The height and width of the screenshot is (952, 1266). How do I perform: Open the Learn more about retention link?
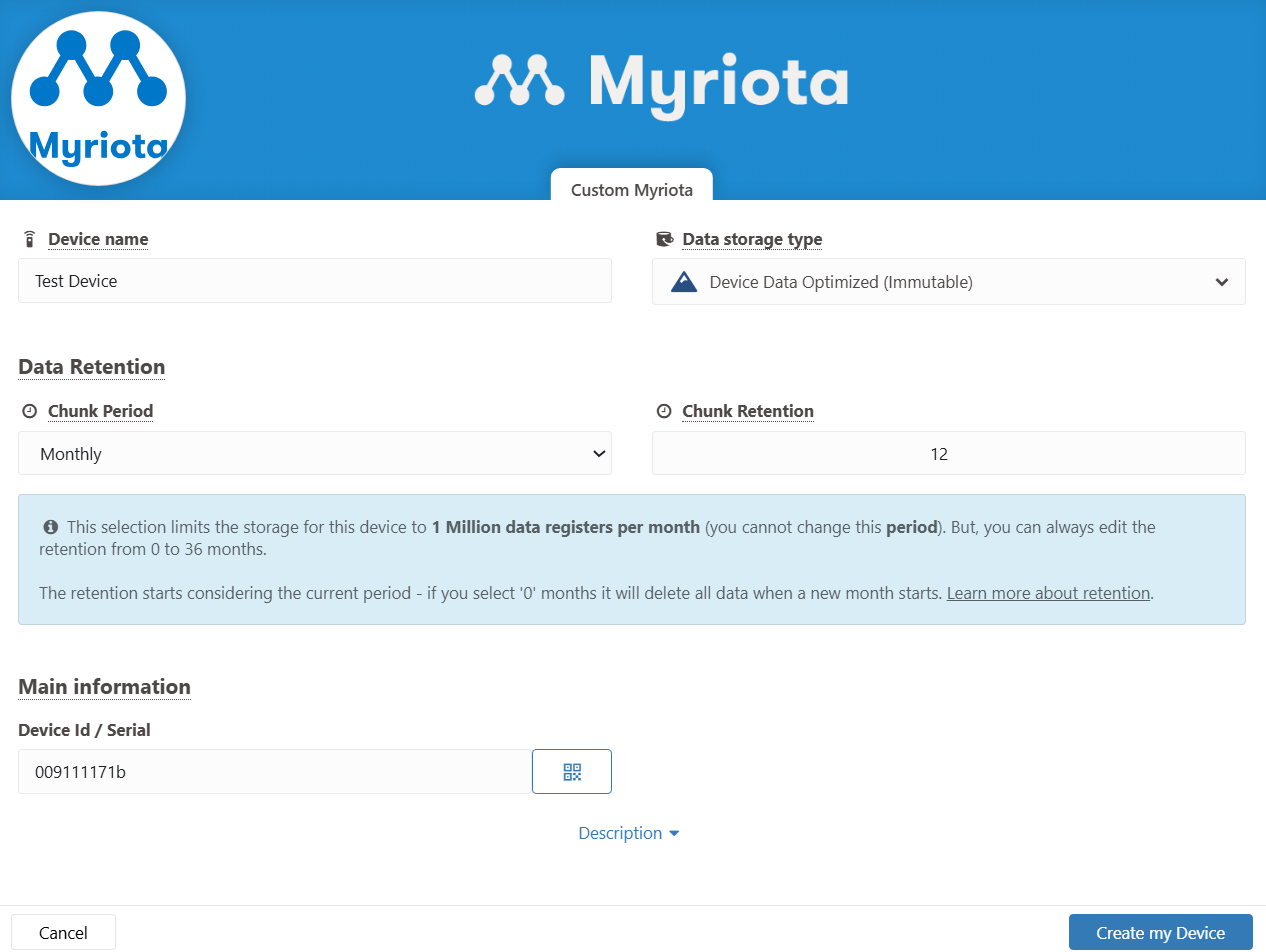pos(1048,593)
